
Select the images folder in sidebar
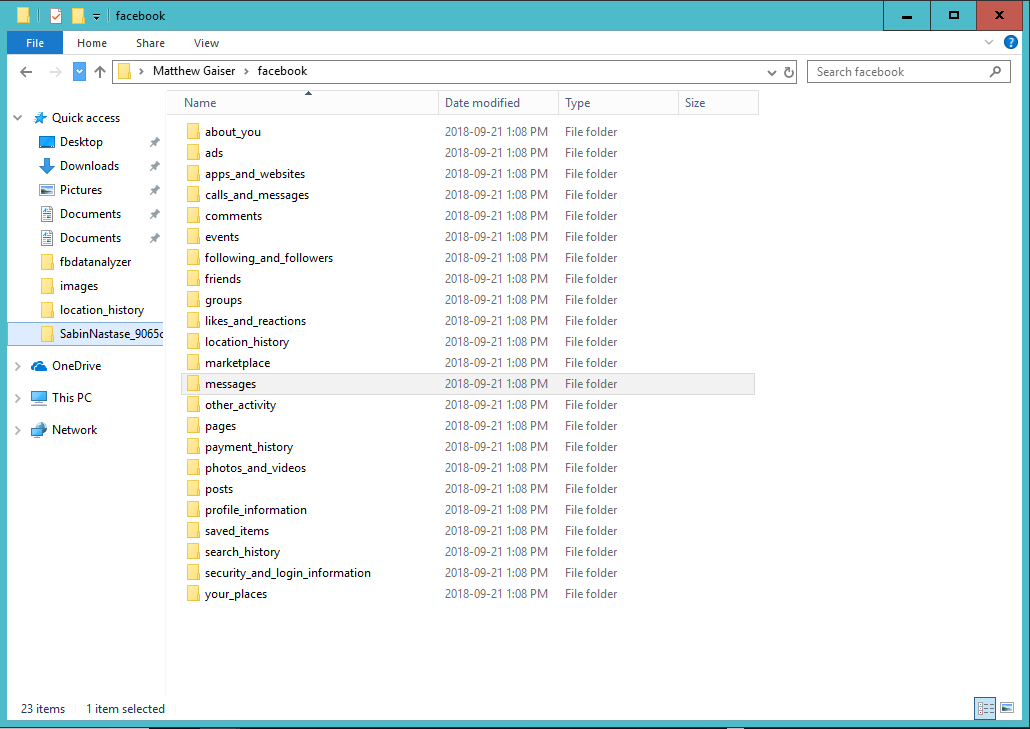(79, 286)
